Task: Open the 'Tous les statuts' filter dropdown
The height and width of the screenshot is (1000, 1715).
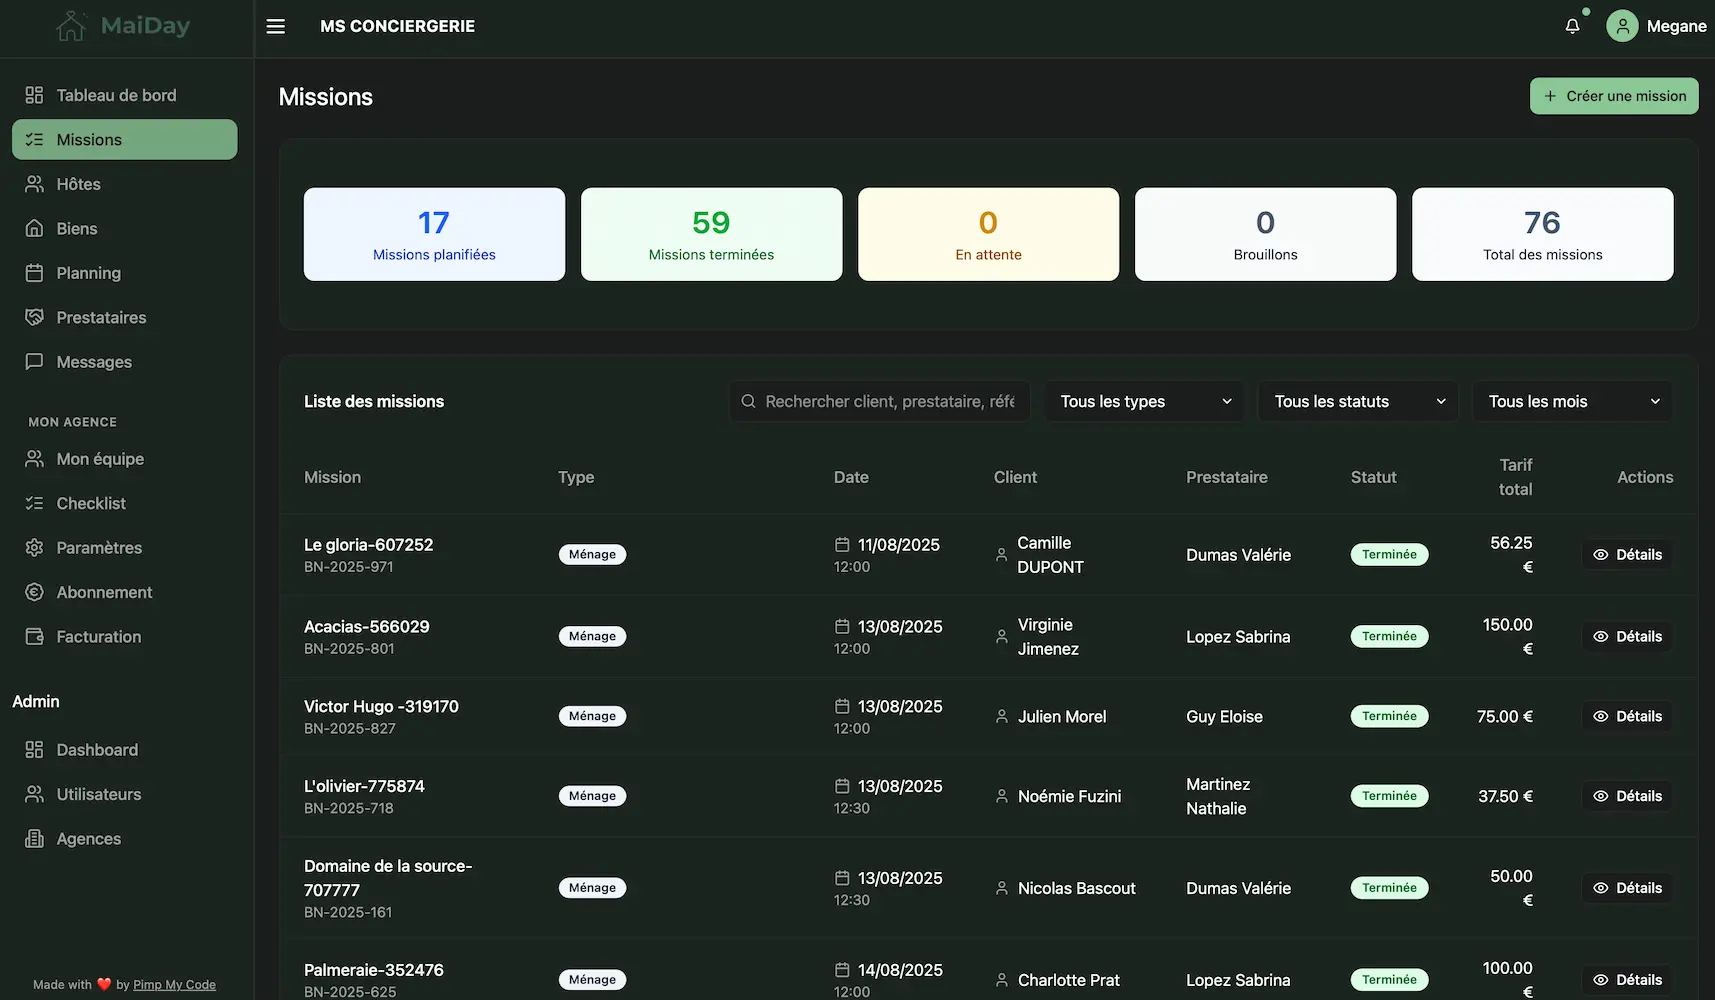Action: click(x=1358, y=401)
